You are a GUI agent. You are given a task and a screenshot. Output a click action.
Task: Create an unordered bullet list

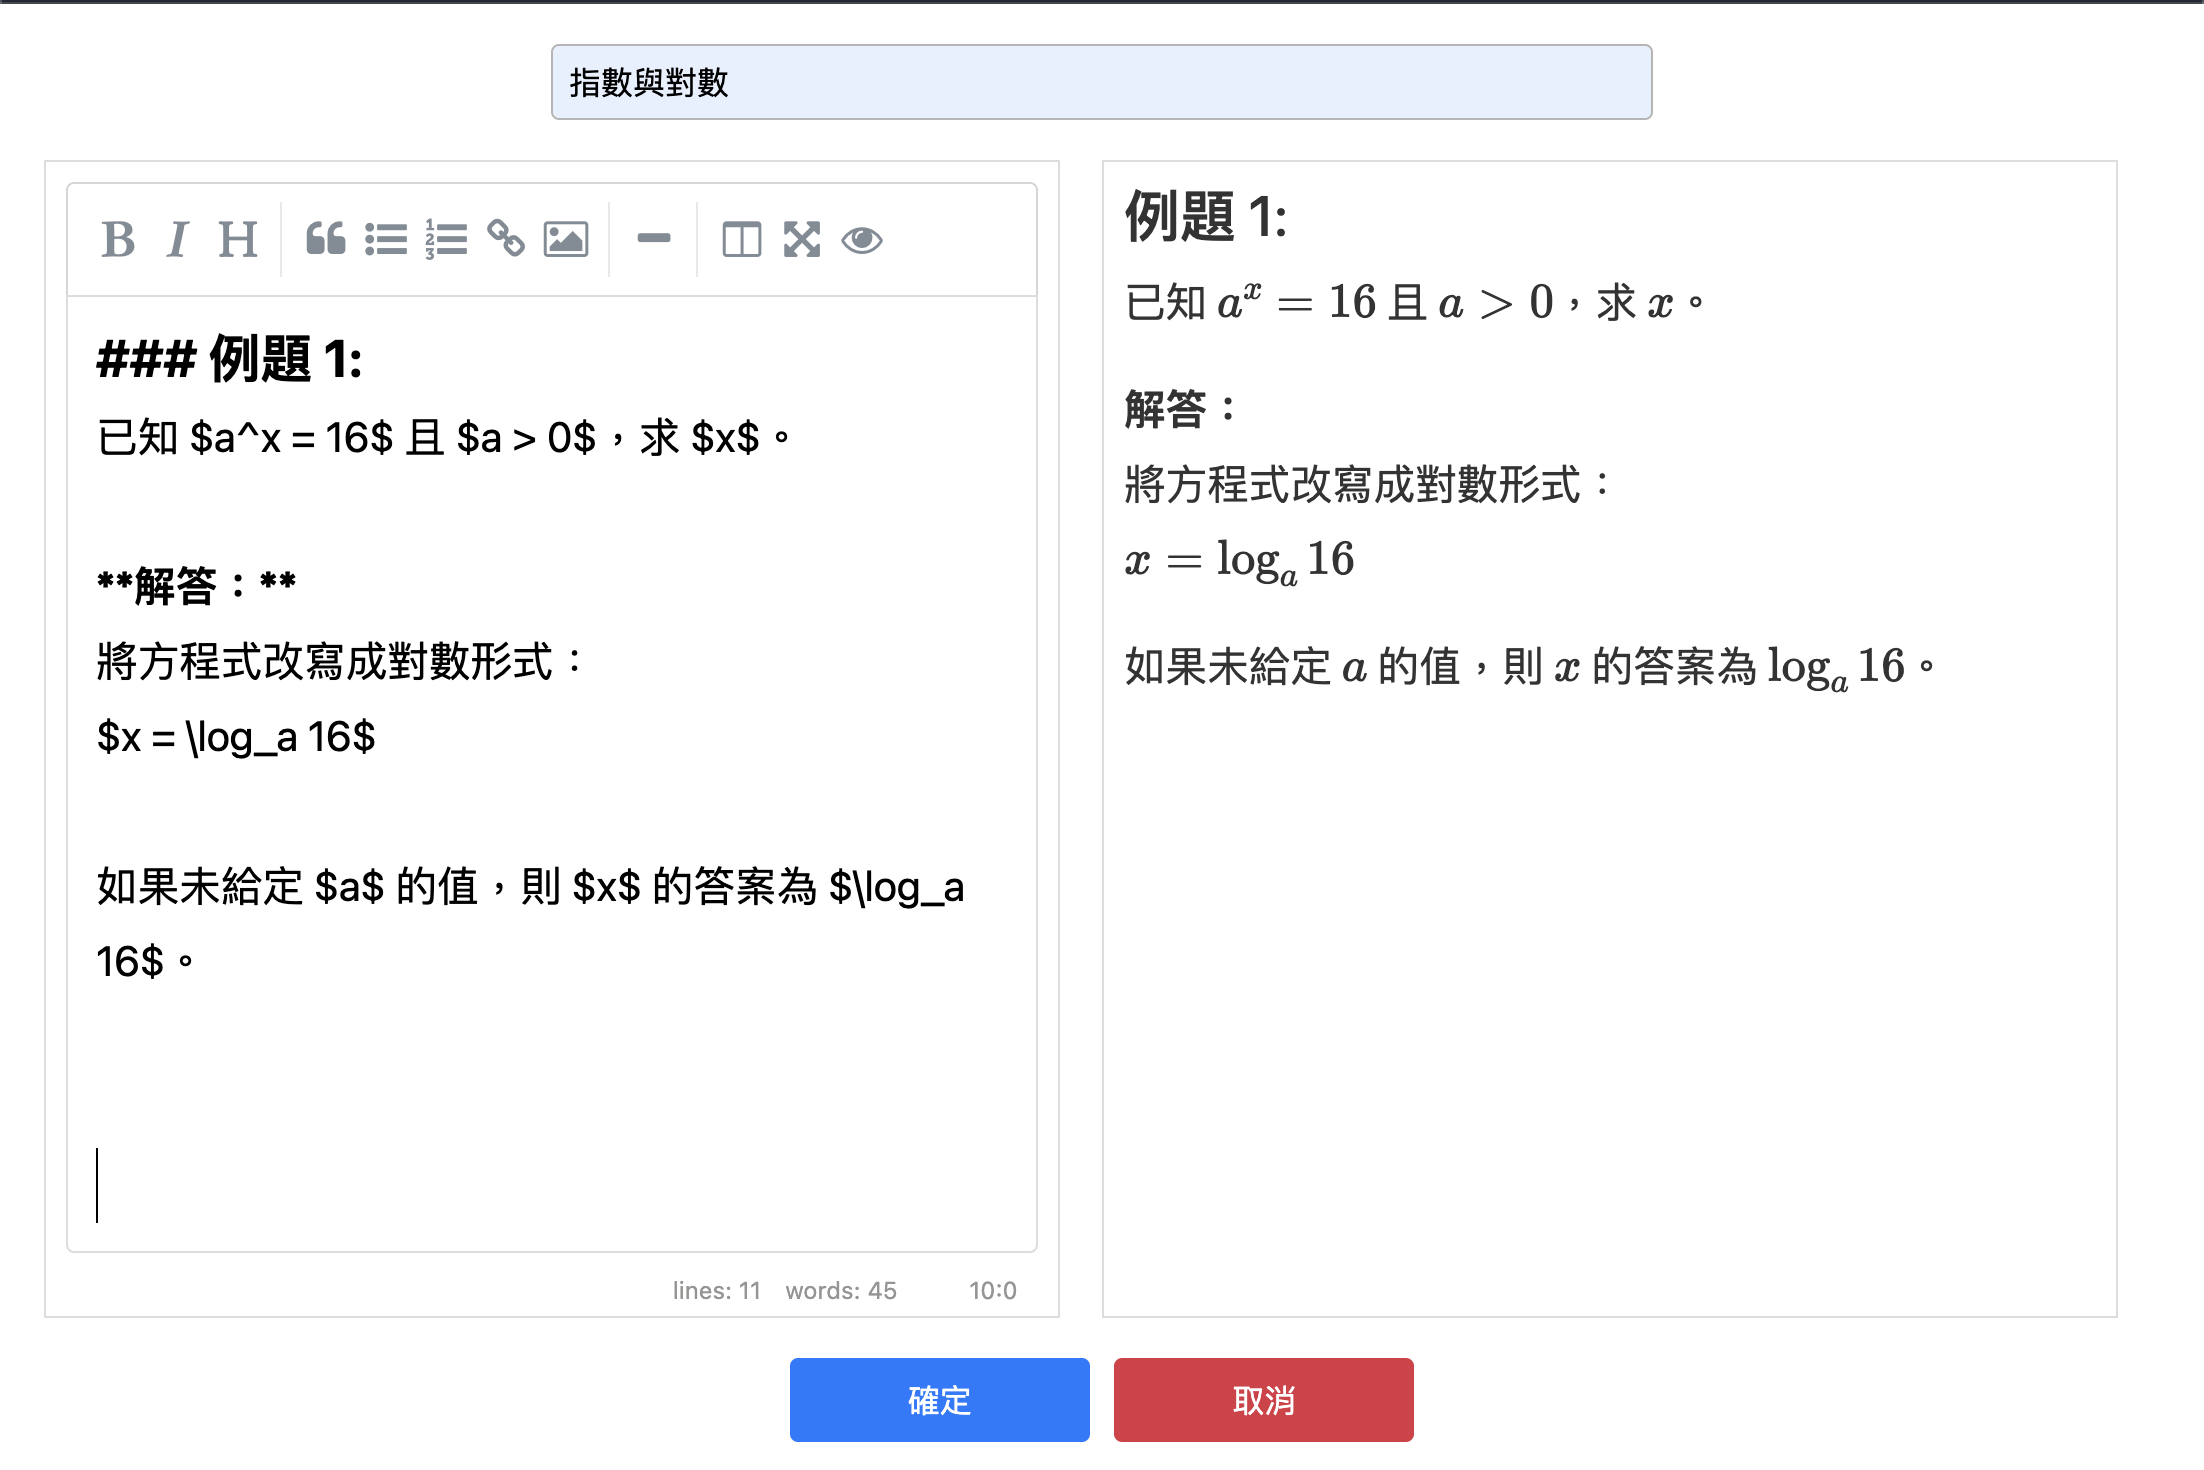pyautogui.click(x=386, y=240)
